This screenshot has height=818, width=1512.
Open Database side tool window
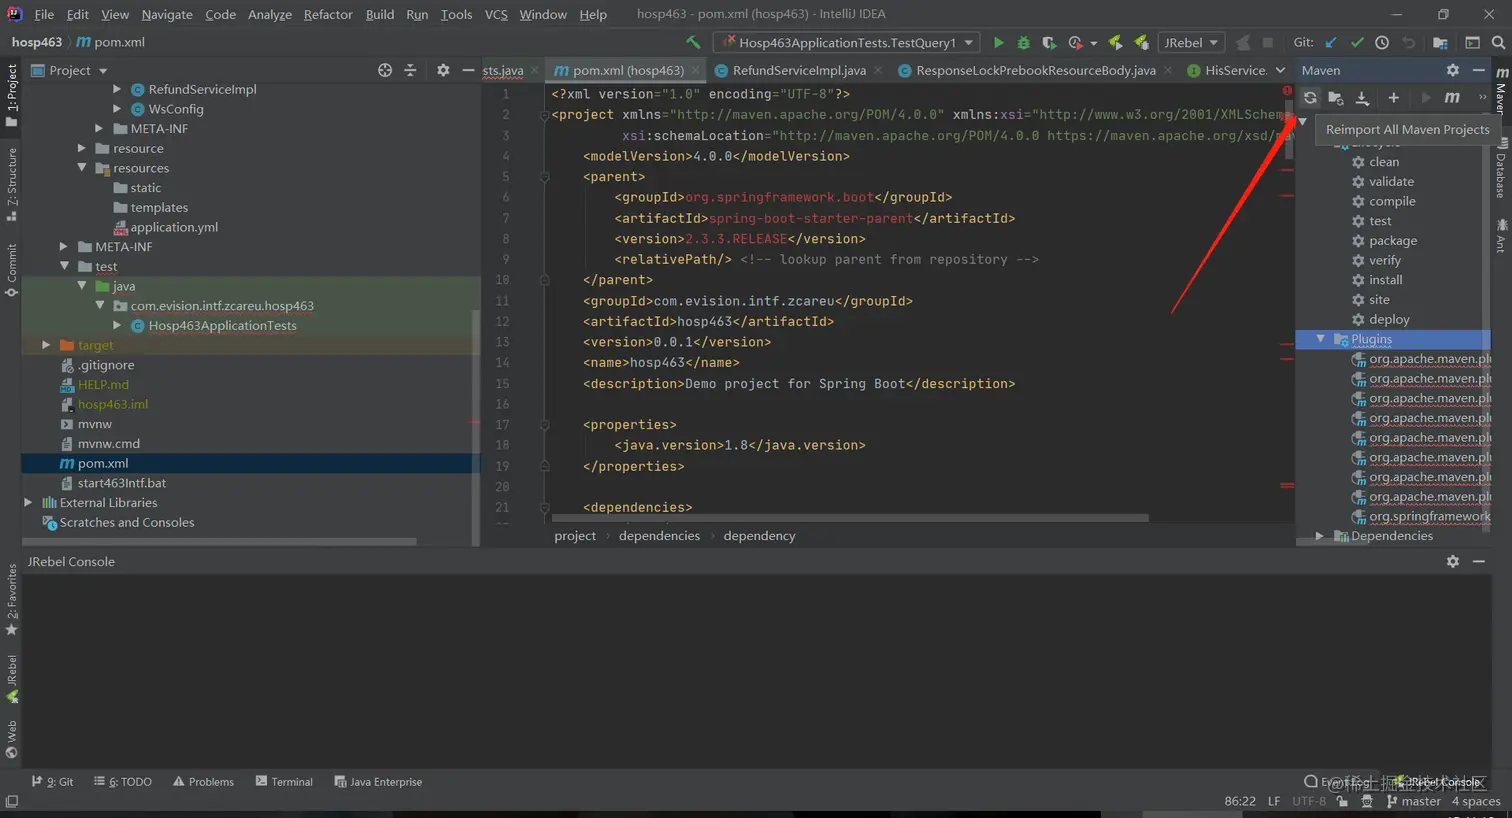point(1501,168)
